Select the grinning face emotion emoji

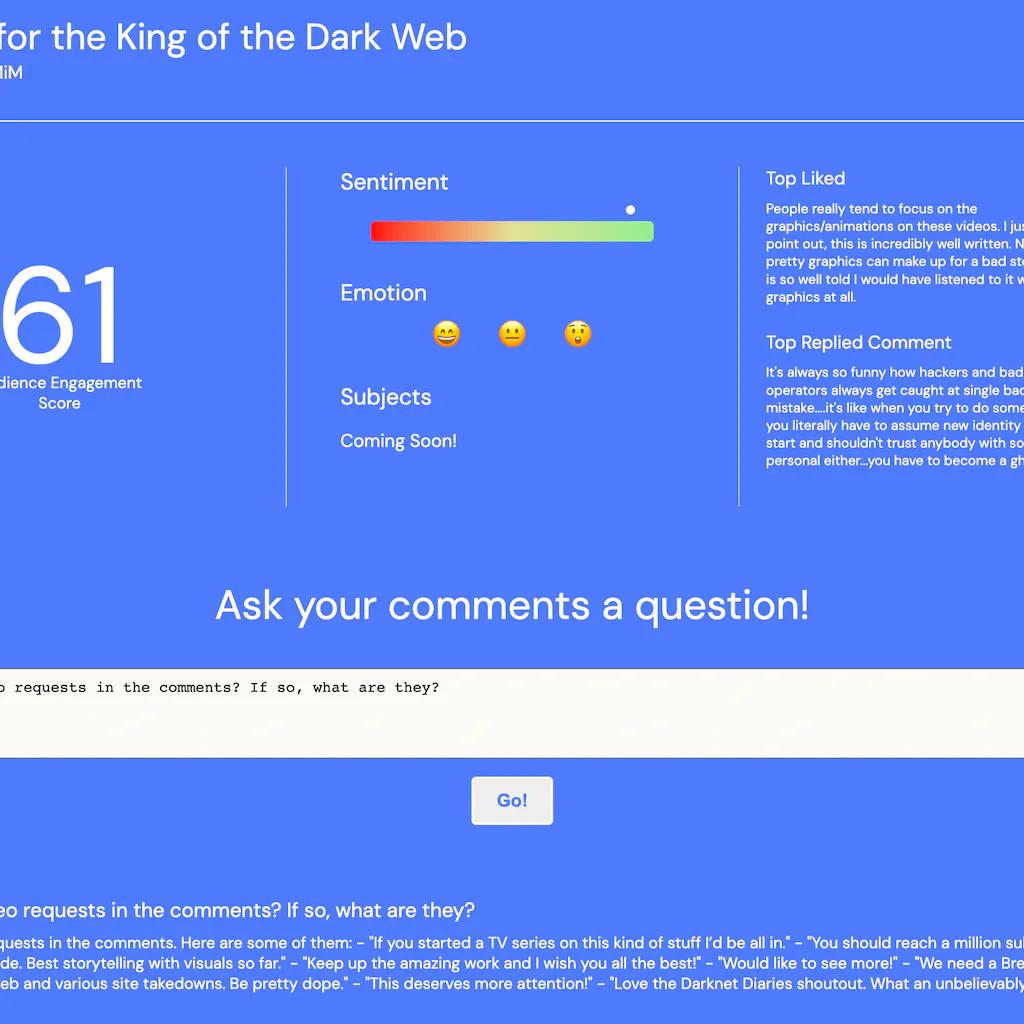pyautogui.click(x=446, y=334)
